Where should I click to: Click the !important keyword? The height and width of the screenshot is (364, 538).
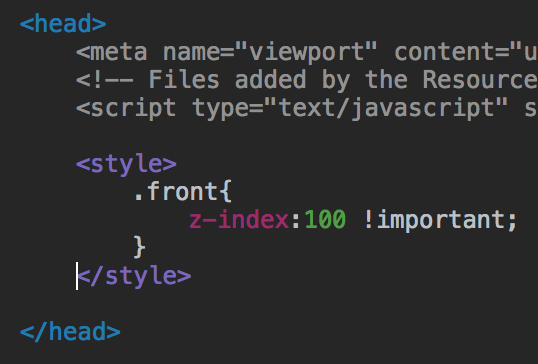coord(434,220)
